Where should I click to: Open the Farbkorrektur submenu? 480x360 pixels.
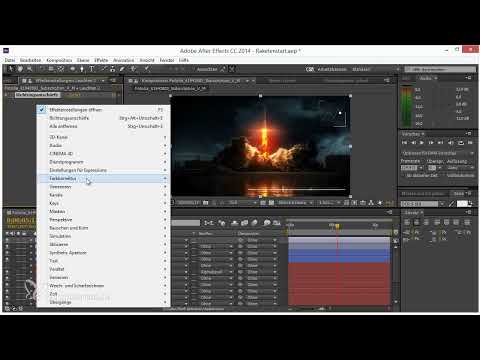click(103, 178)
